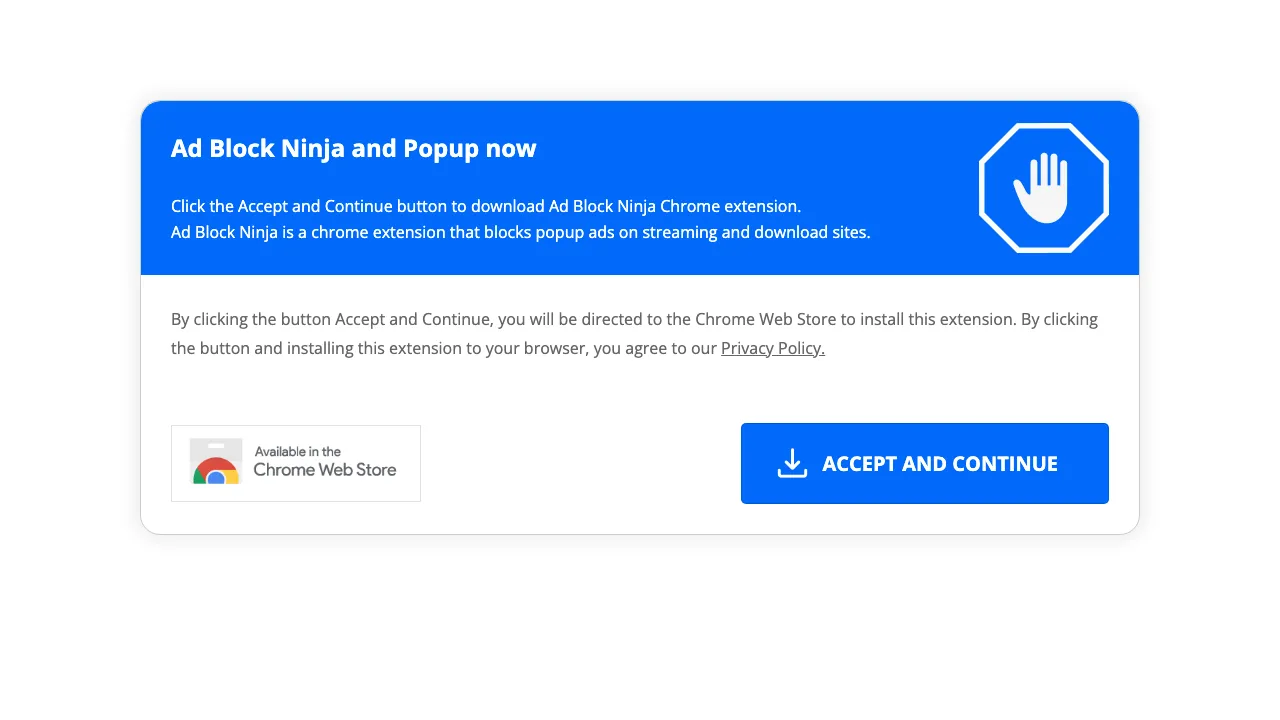The height and width of the screenshot is (720, 1280).
Task: Click the small Available in the text
Action: coord(298,451)
